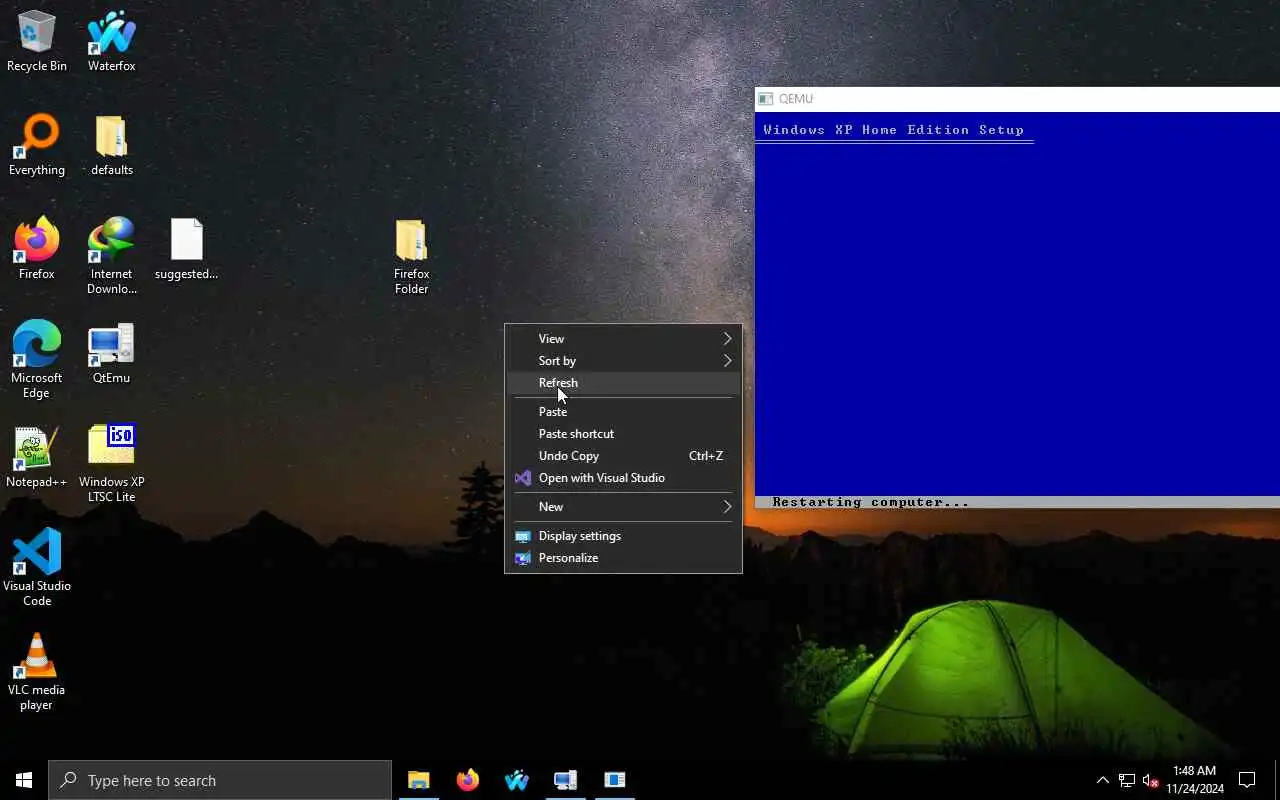The width and height of the screenshot is (1280, 800).
Task: Select the Notepad++ desktop shortcut
Action: pos(37,458)
